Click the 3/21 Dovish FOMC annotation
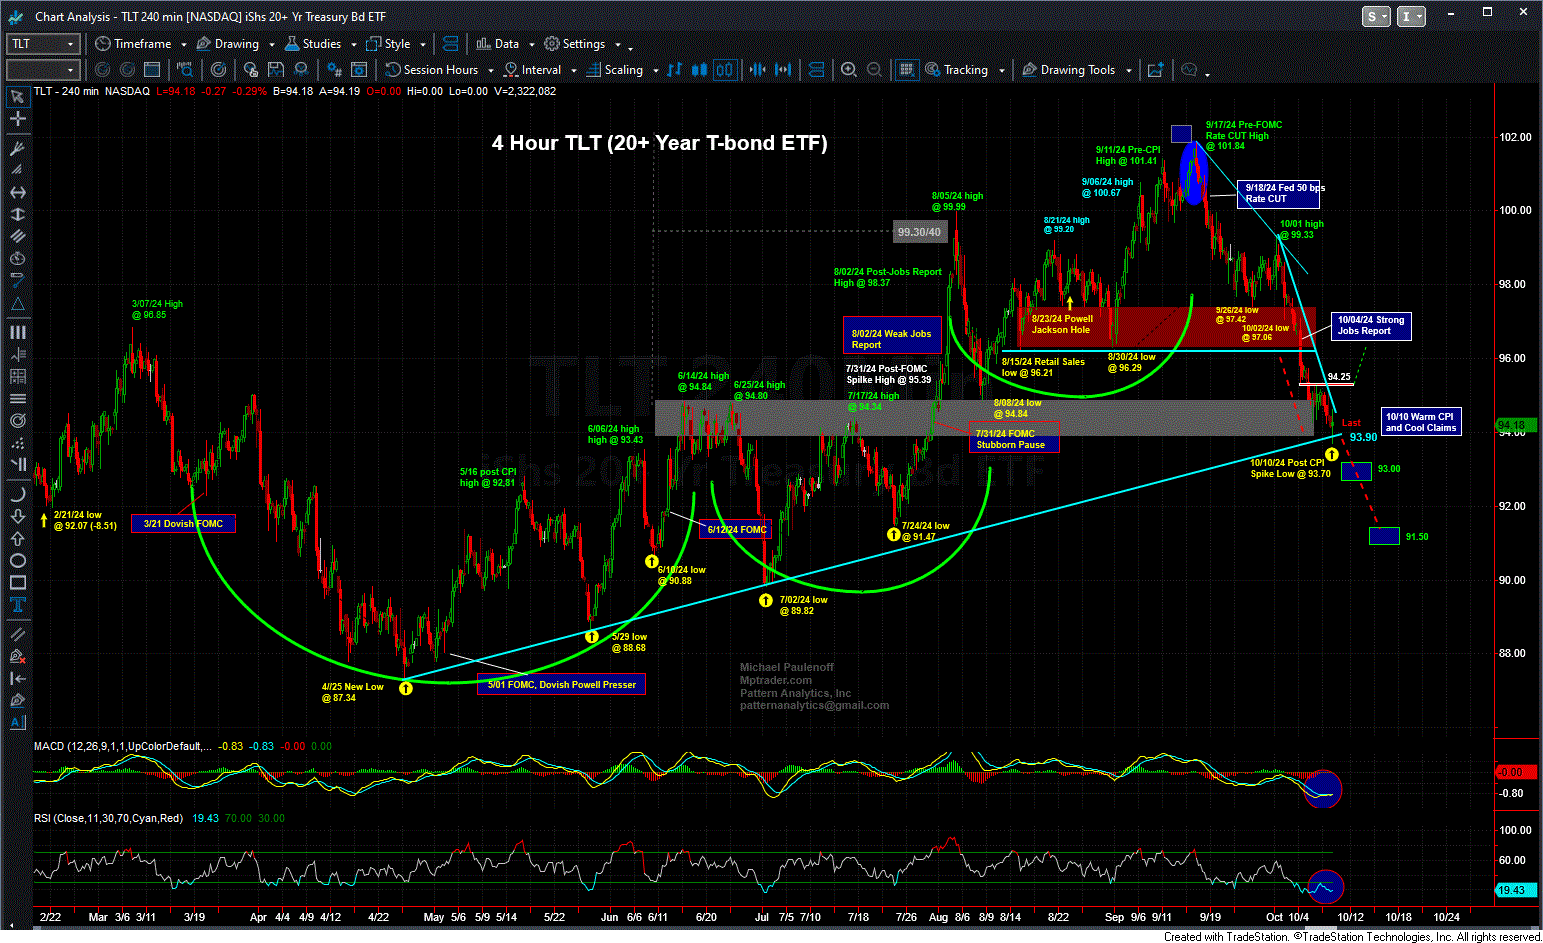1543x943 pixels. click(x=183, y=523)
